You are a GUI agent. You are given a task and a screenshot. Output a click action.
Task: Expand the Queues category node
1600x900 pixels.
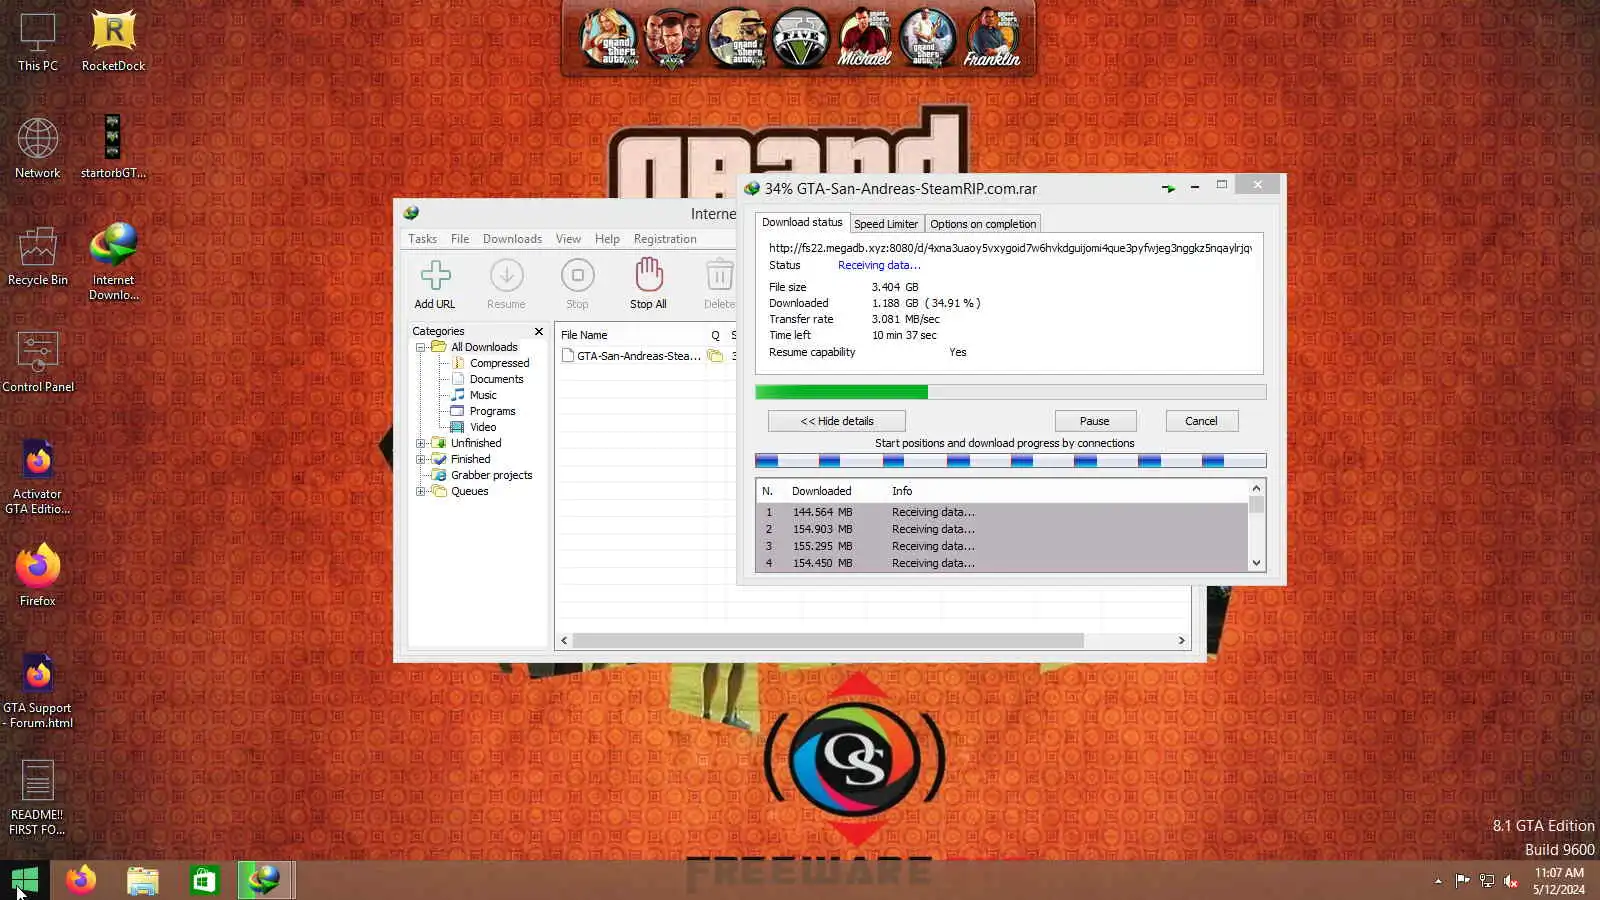[x=421, y=491]
